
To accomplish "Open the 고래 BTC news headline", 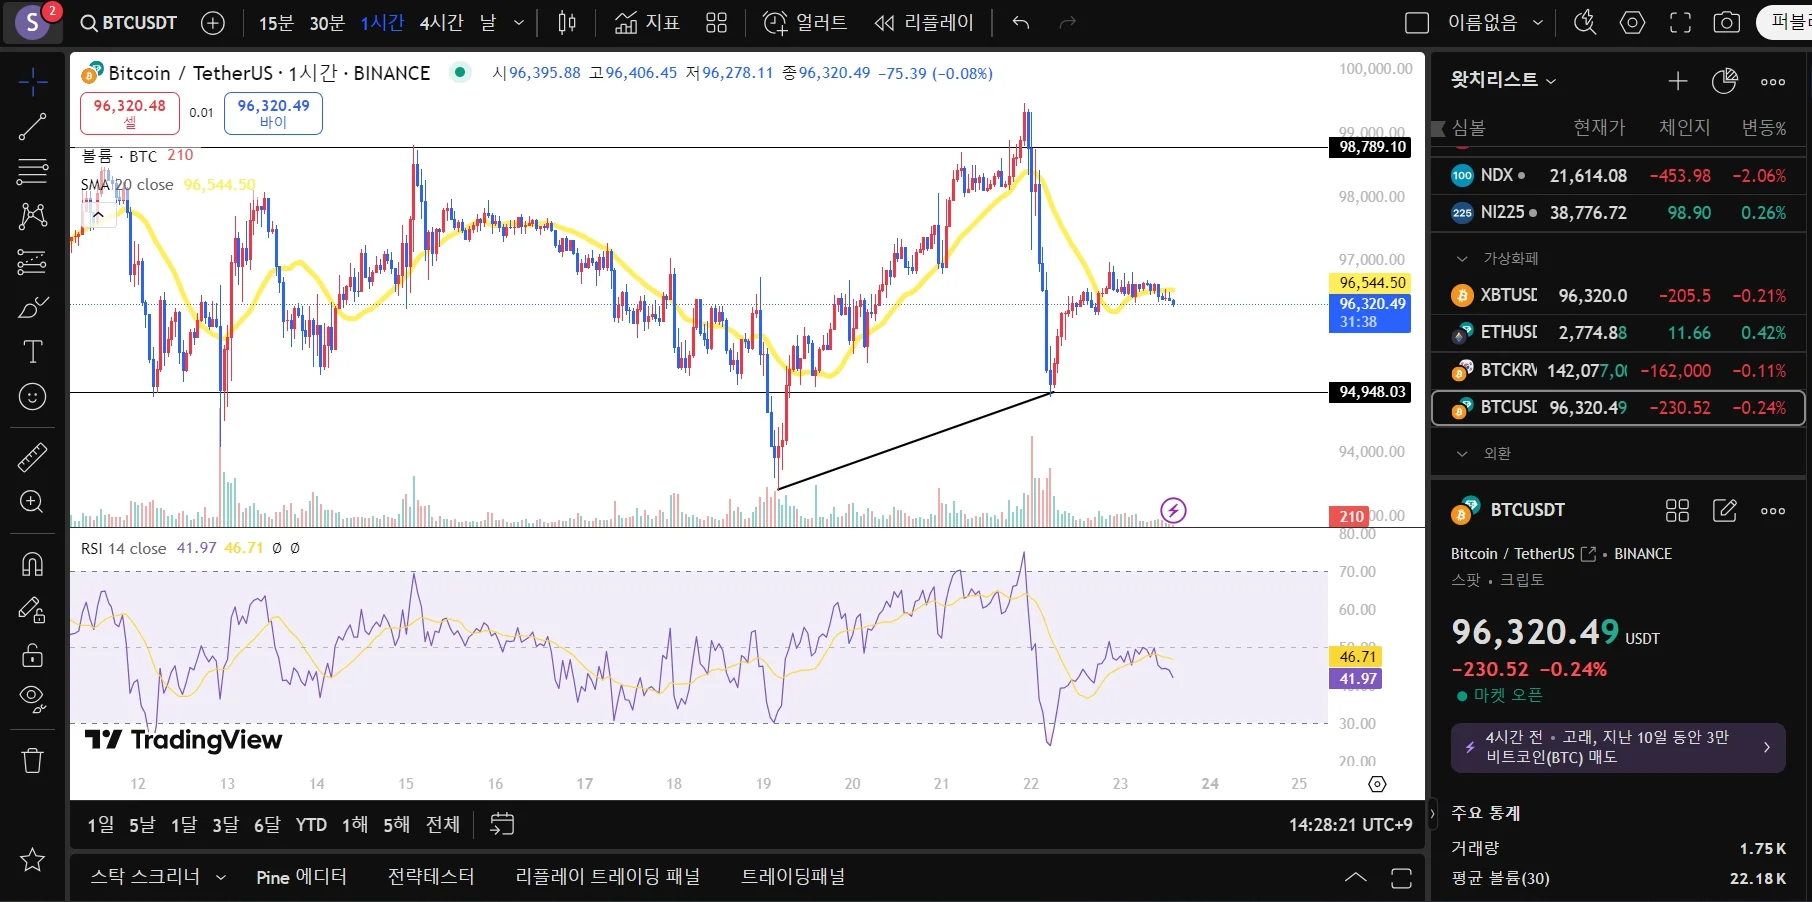I will [1618, 747].
